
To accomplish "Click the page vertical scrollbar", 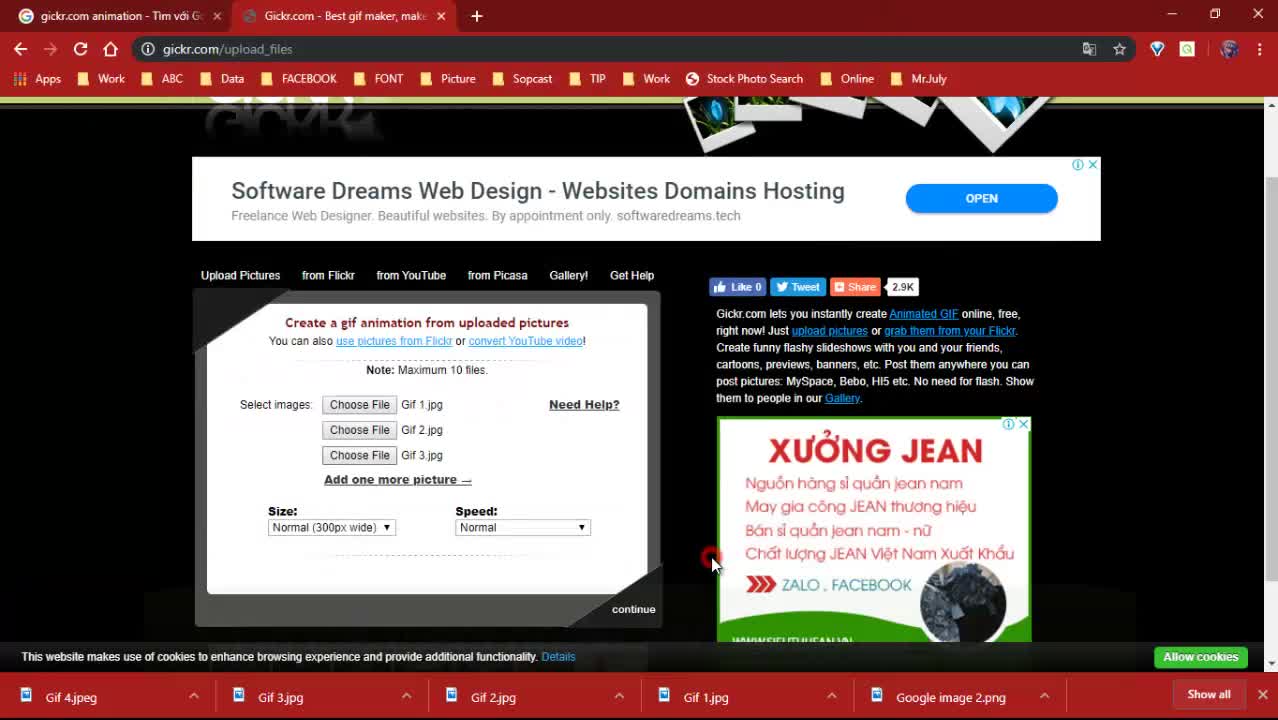I will pyautogui.click(x=1271, y=380).
